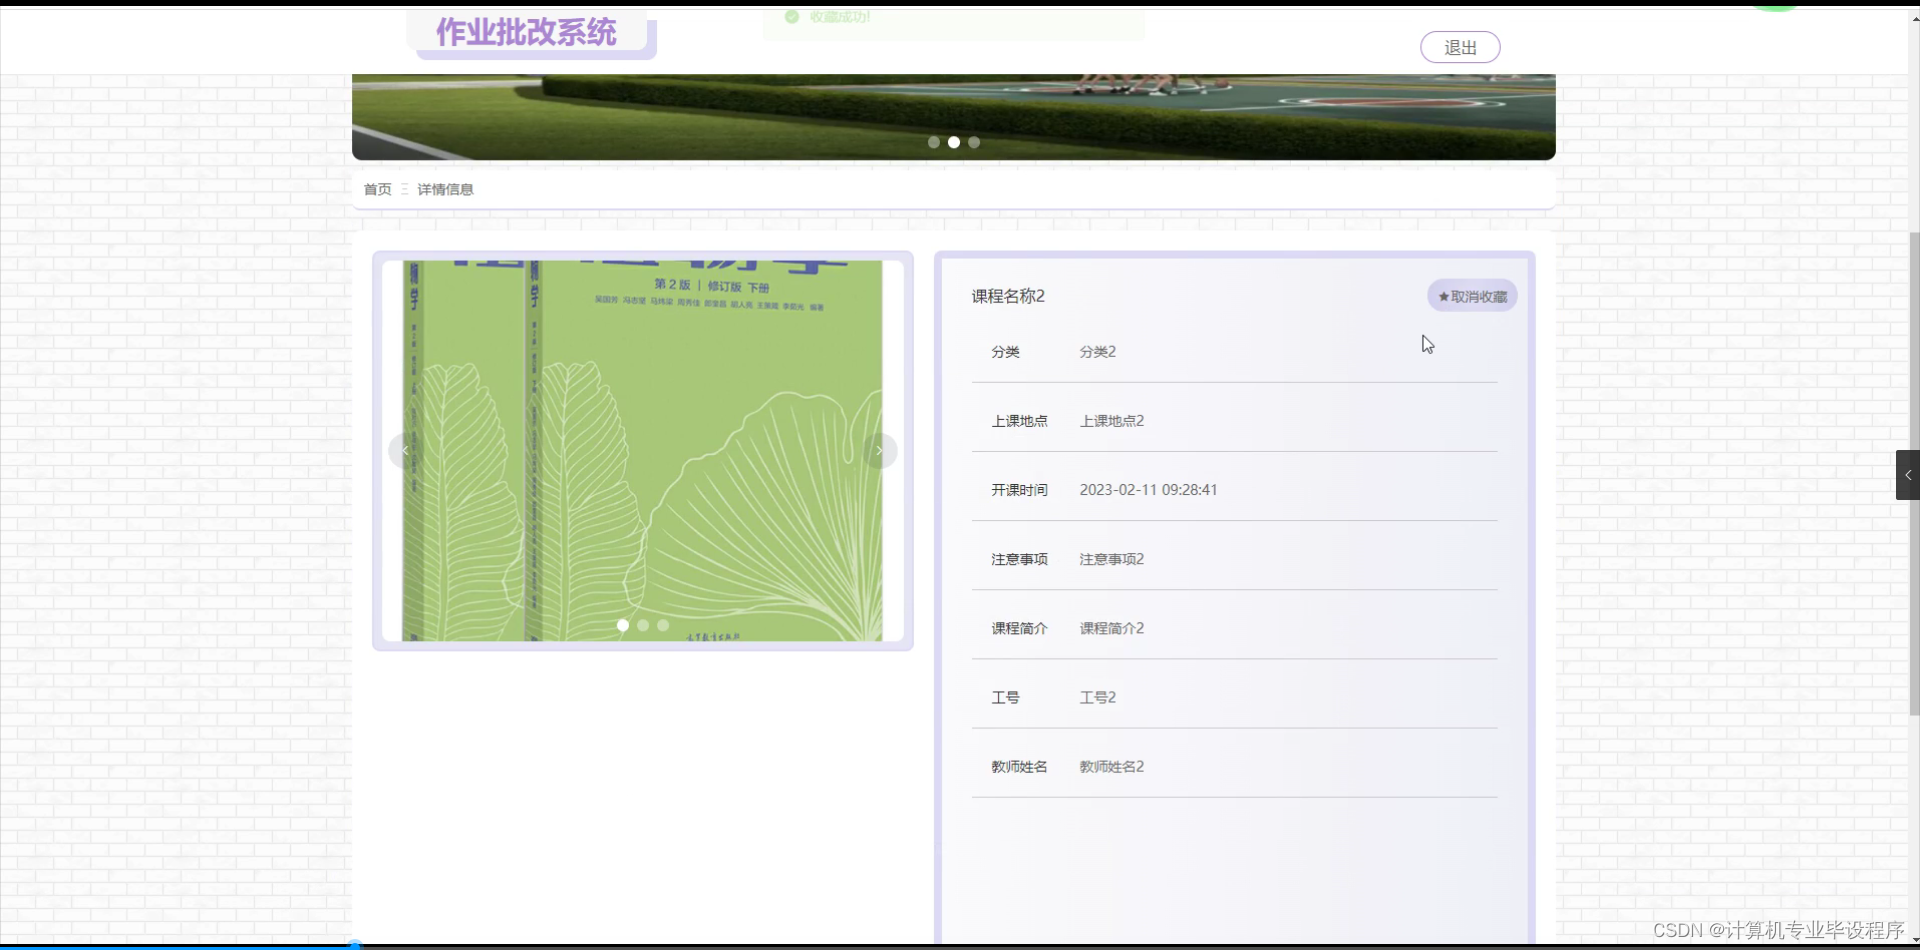Select the last book carousel dot
The height and width of the screenshot is (950, 1920).
pyautogui.click(x=662, y=625)
